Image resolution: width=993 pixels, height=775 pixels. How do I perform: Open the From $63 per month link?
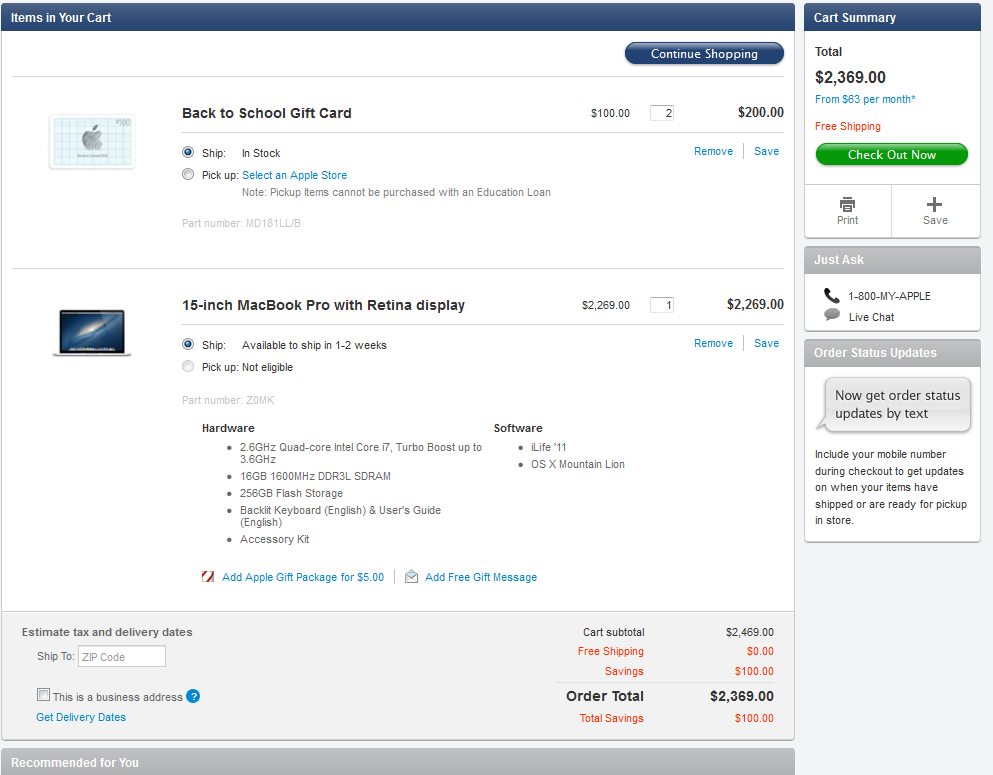click(x=865, y=99)
